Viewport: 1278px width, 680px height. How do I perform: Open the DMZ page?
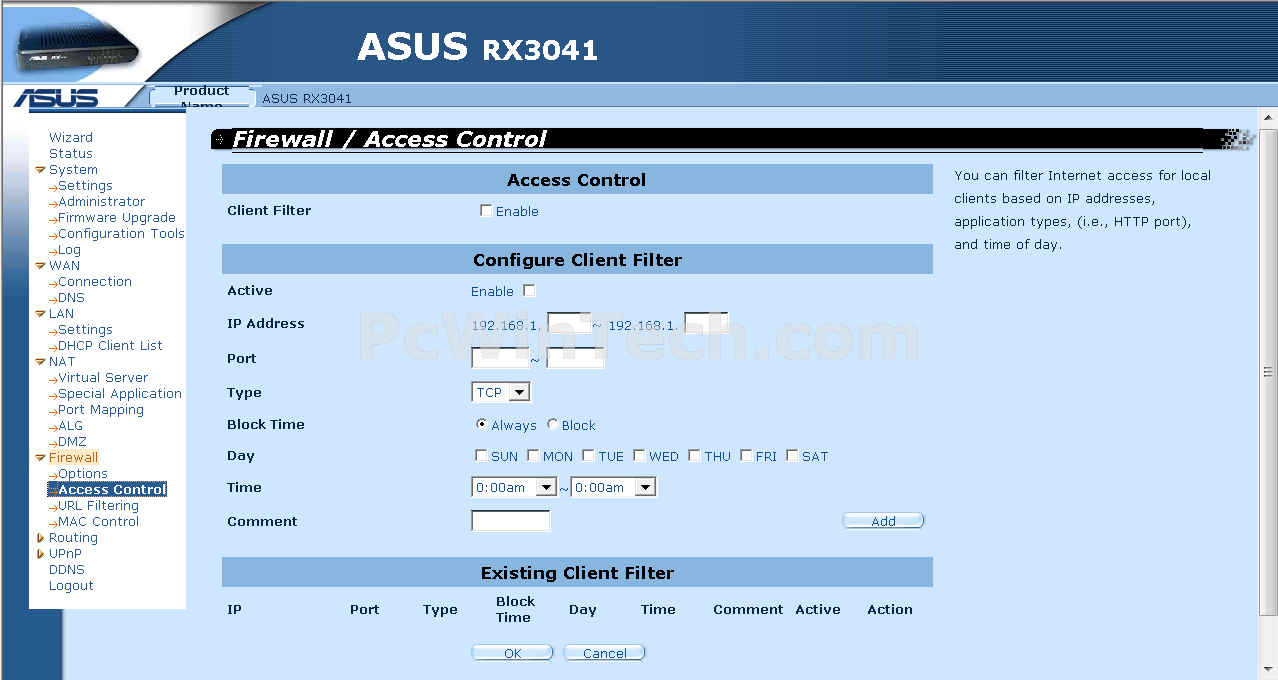click(x=72, y=442)
